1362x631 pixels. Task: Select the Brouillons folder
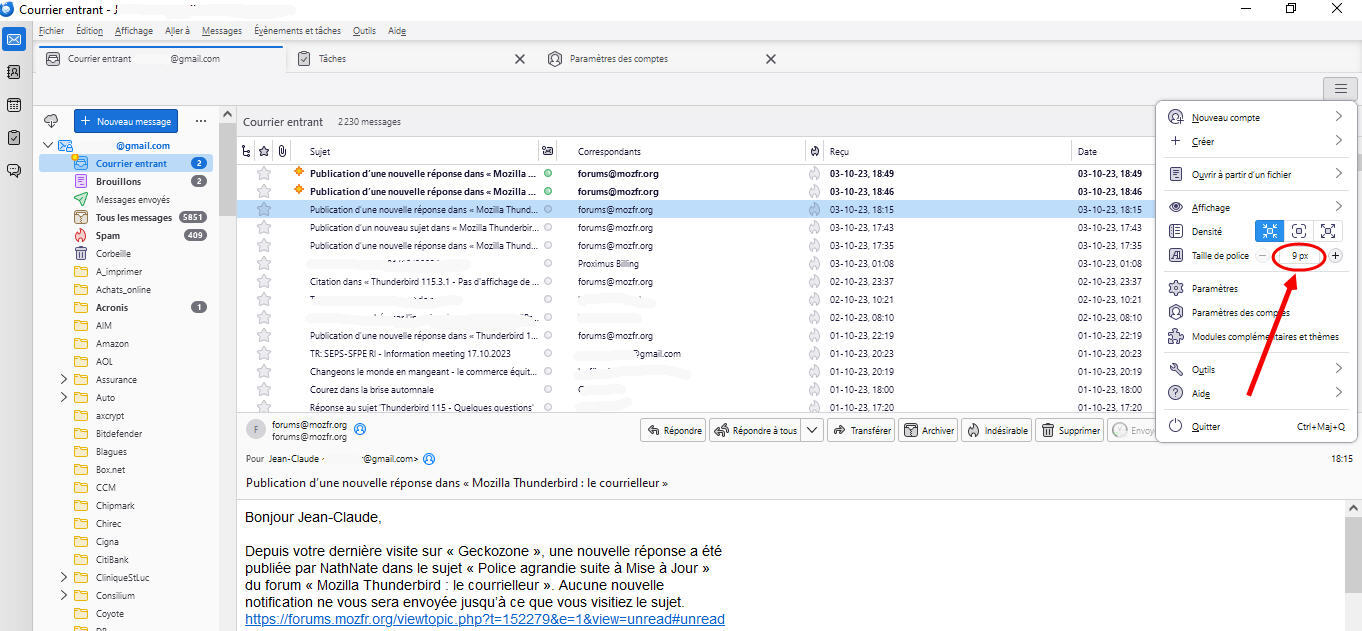coord(125,182)
